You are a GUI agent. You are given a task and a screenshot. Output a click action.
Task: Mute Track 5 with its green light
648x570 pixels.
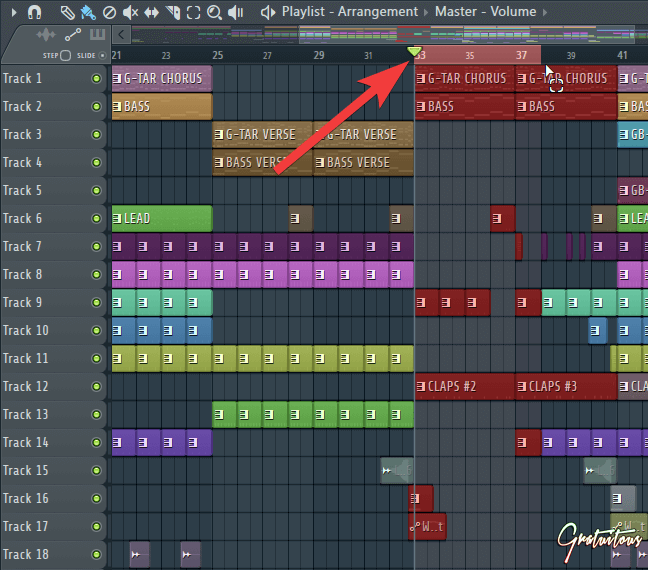point(96,191)
